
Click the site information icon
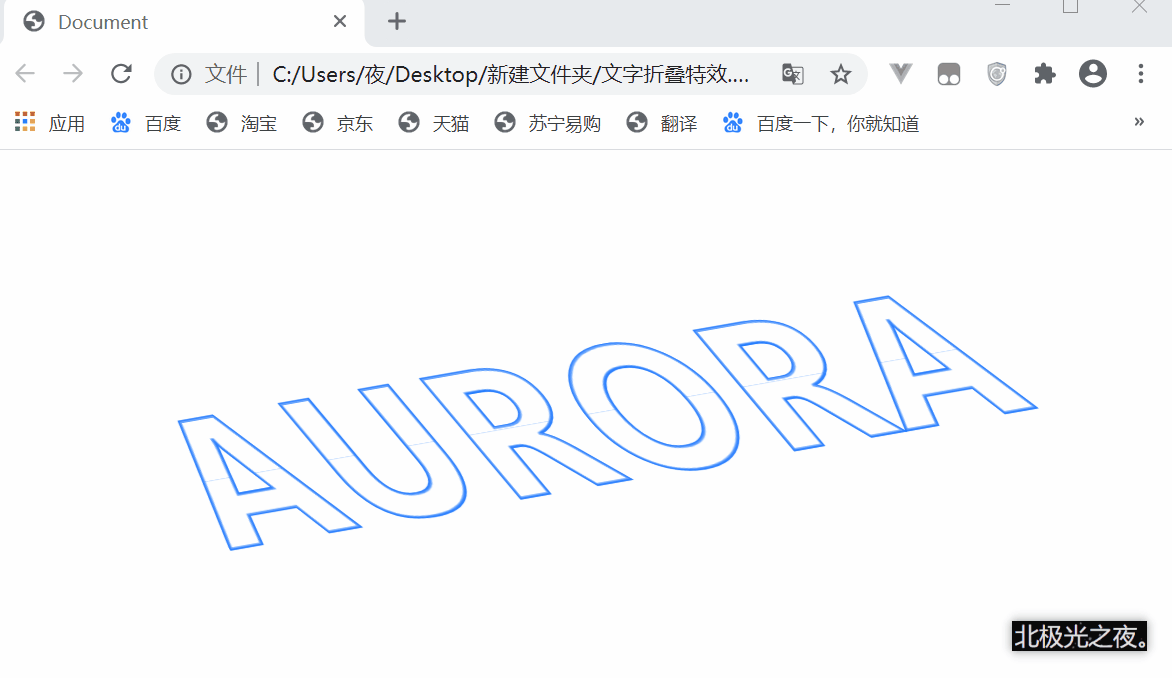click(181, 74)
